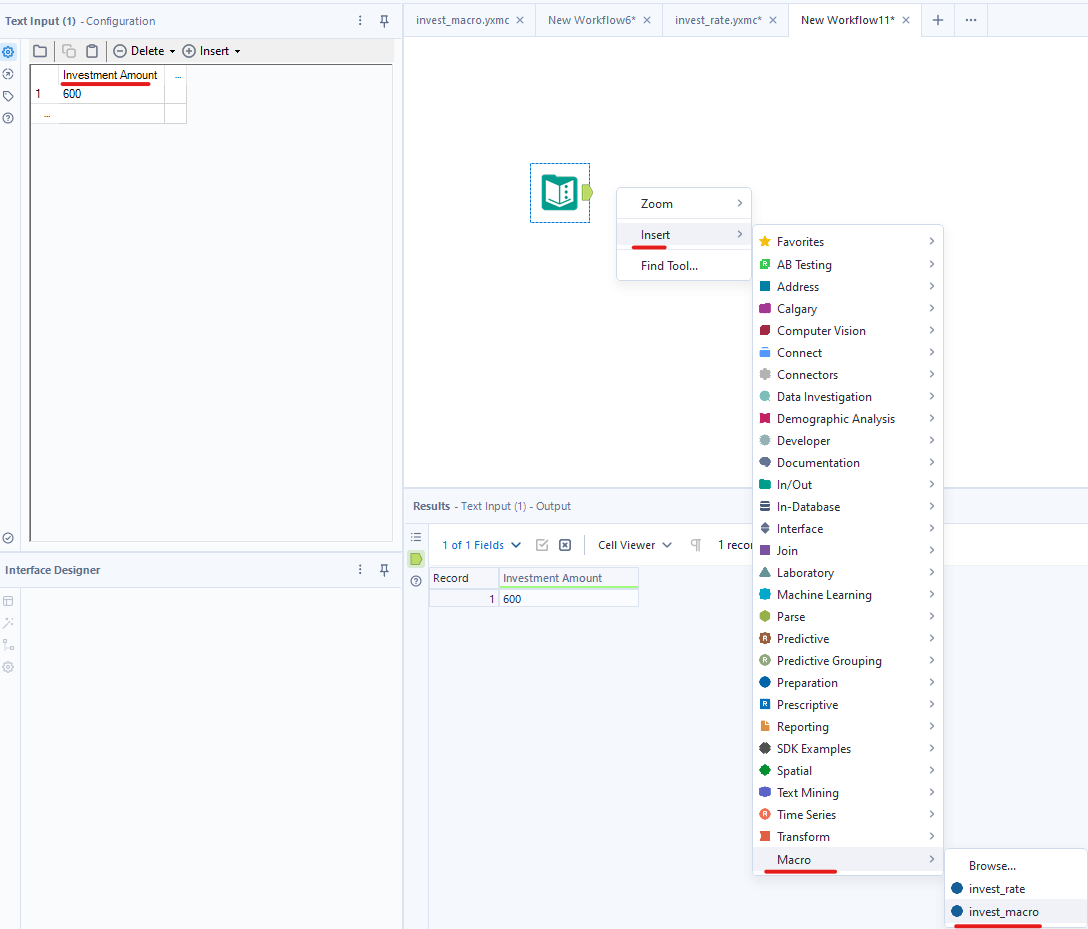The image size is (1088, 929).
Task: Click the copy icon in configuration toolbar
Action: click(69, 51)
